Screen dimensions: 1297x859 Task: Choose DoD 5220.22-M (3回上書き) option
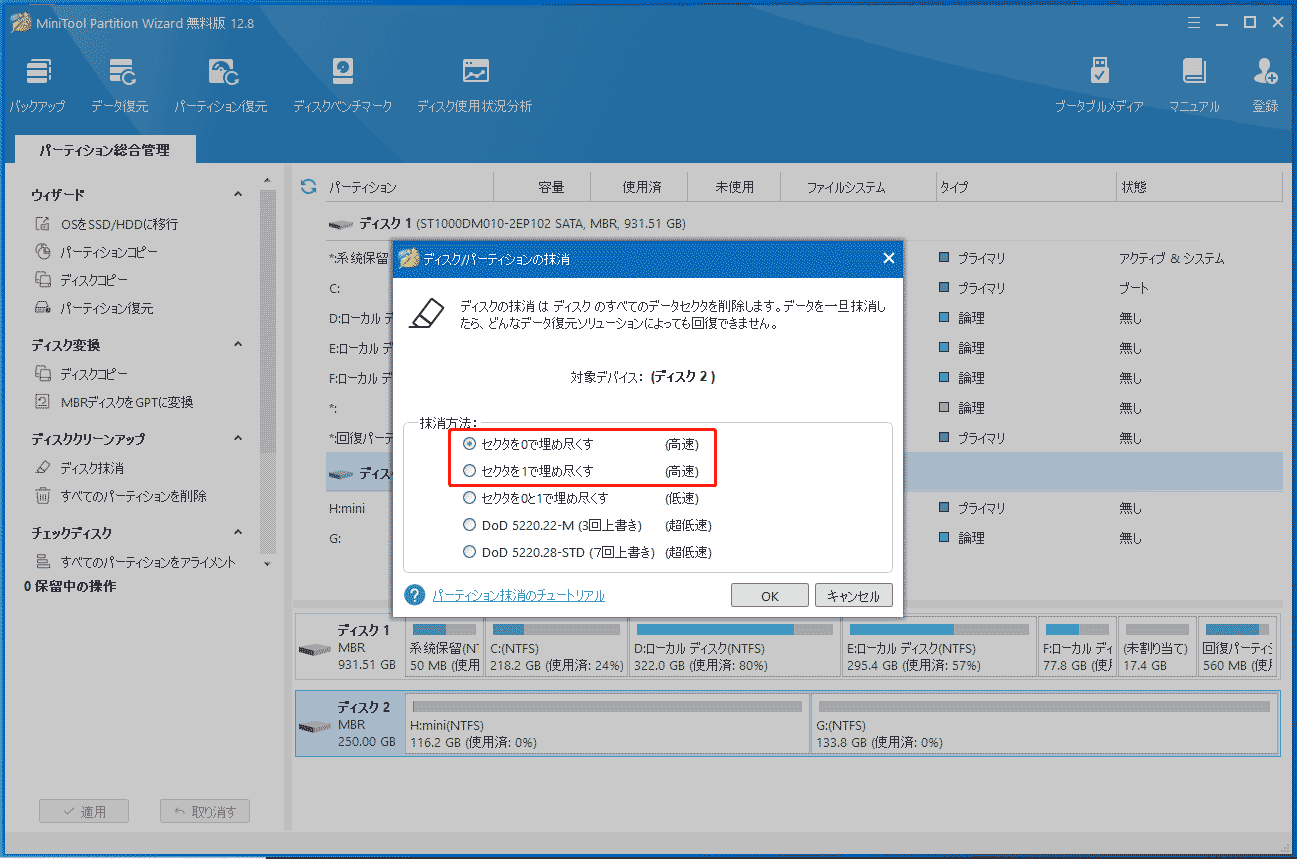470,525
